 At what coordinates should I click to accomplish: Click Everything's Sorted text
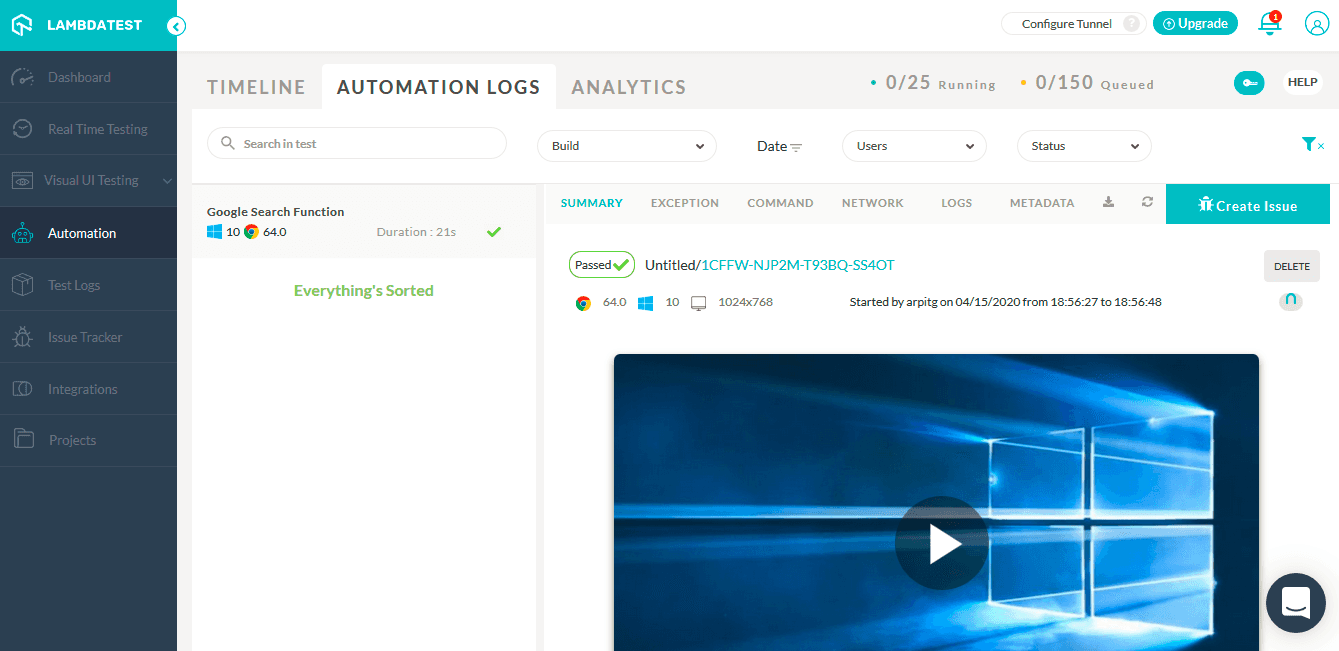tap(364, 291)
